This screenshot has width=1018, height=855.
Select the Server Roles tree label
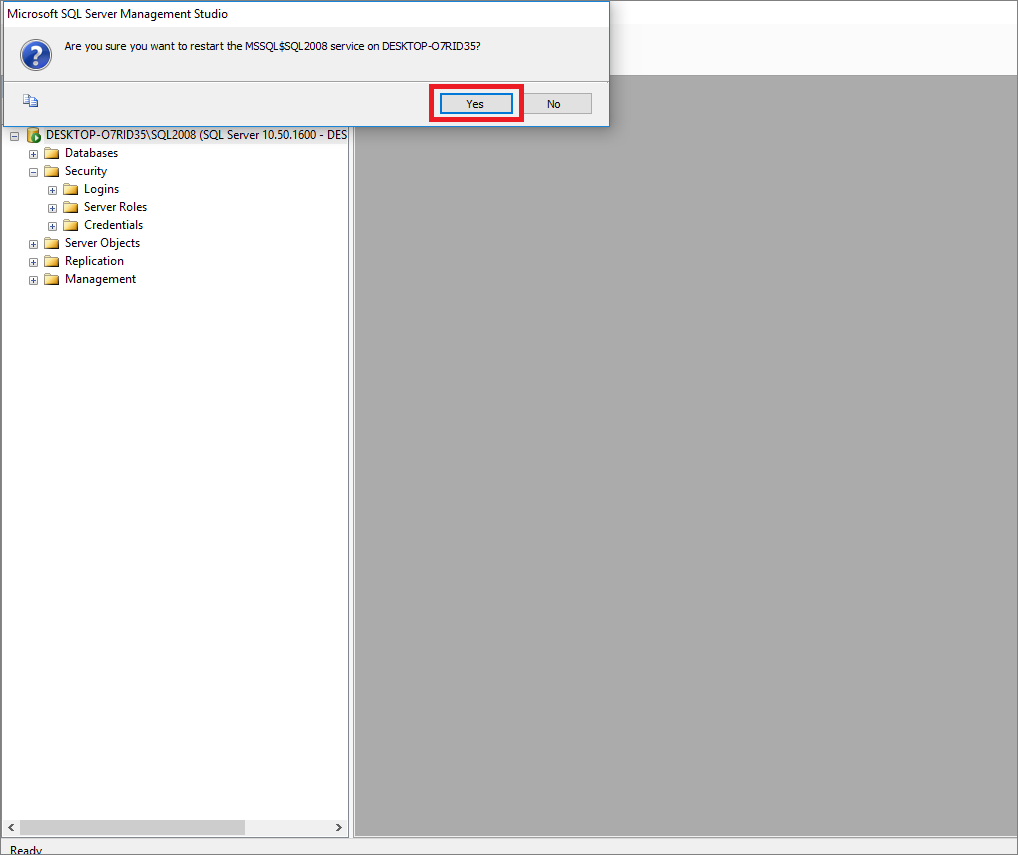coord(116,207)
